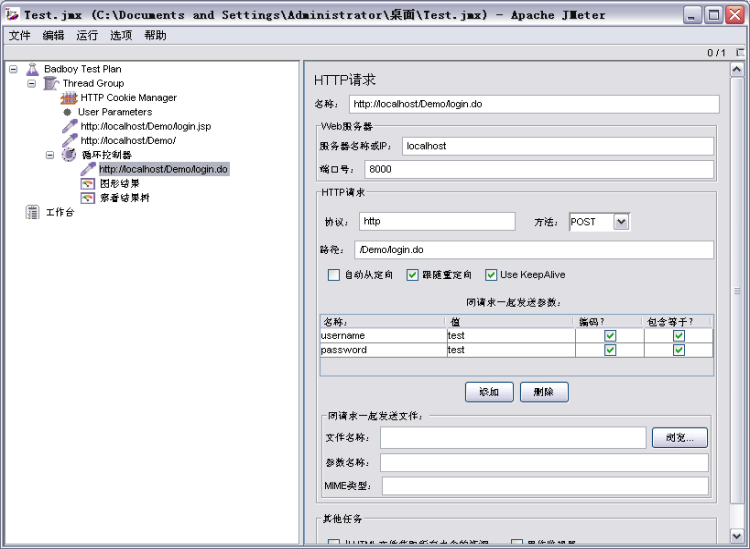
Task: Click the 0 / 1 thread counter
Action: pyautogui.click(x=716, y=53)
